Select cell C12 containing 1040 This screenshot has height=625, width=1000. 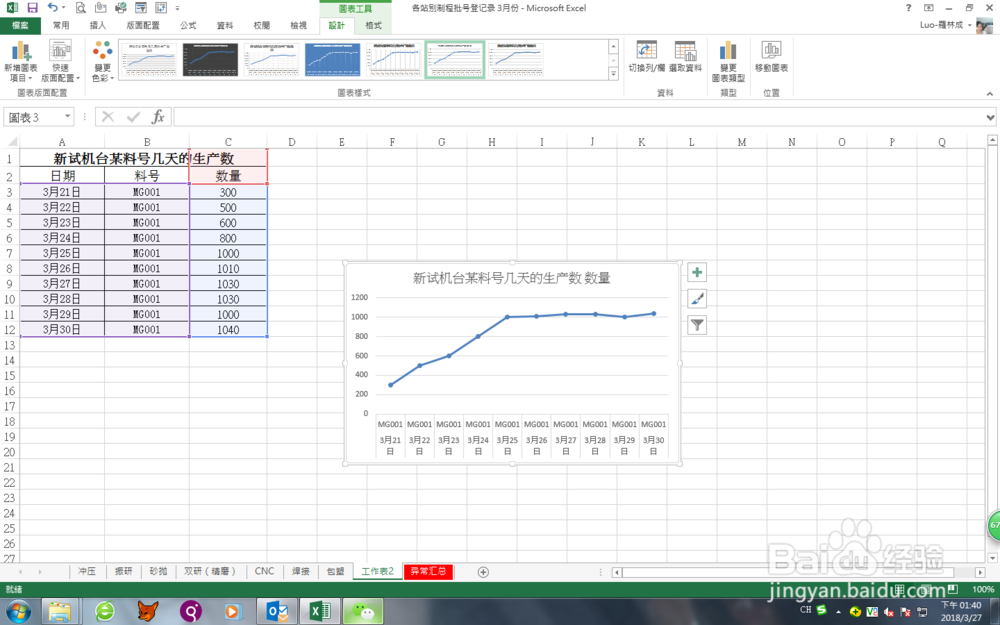(228, 330)
